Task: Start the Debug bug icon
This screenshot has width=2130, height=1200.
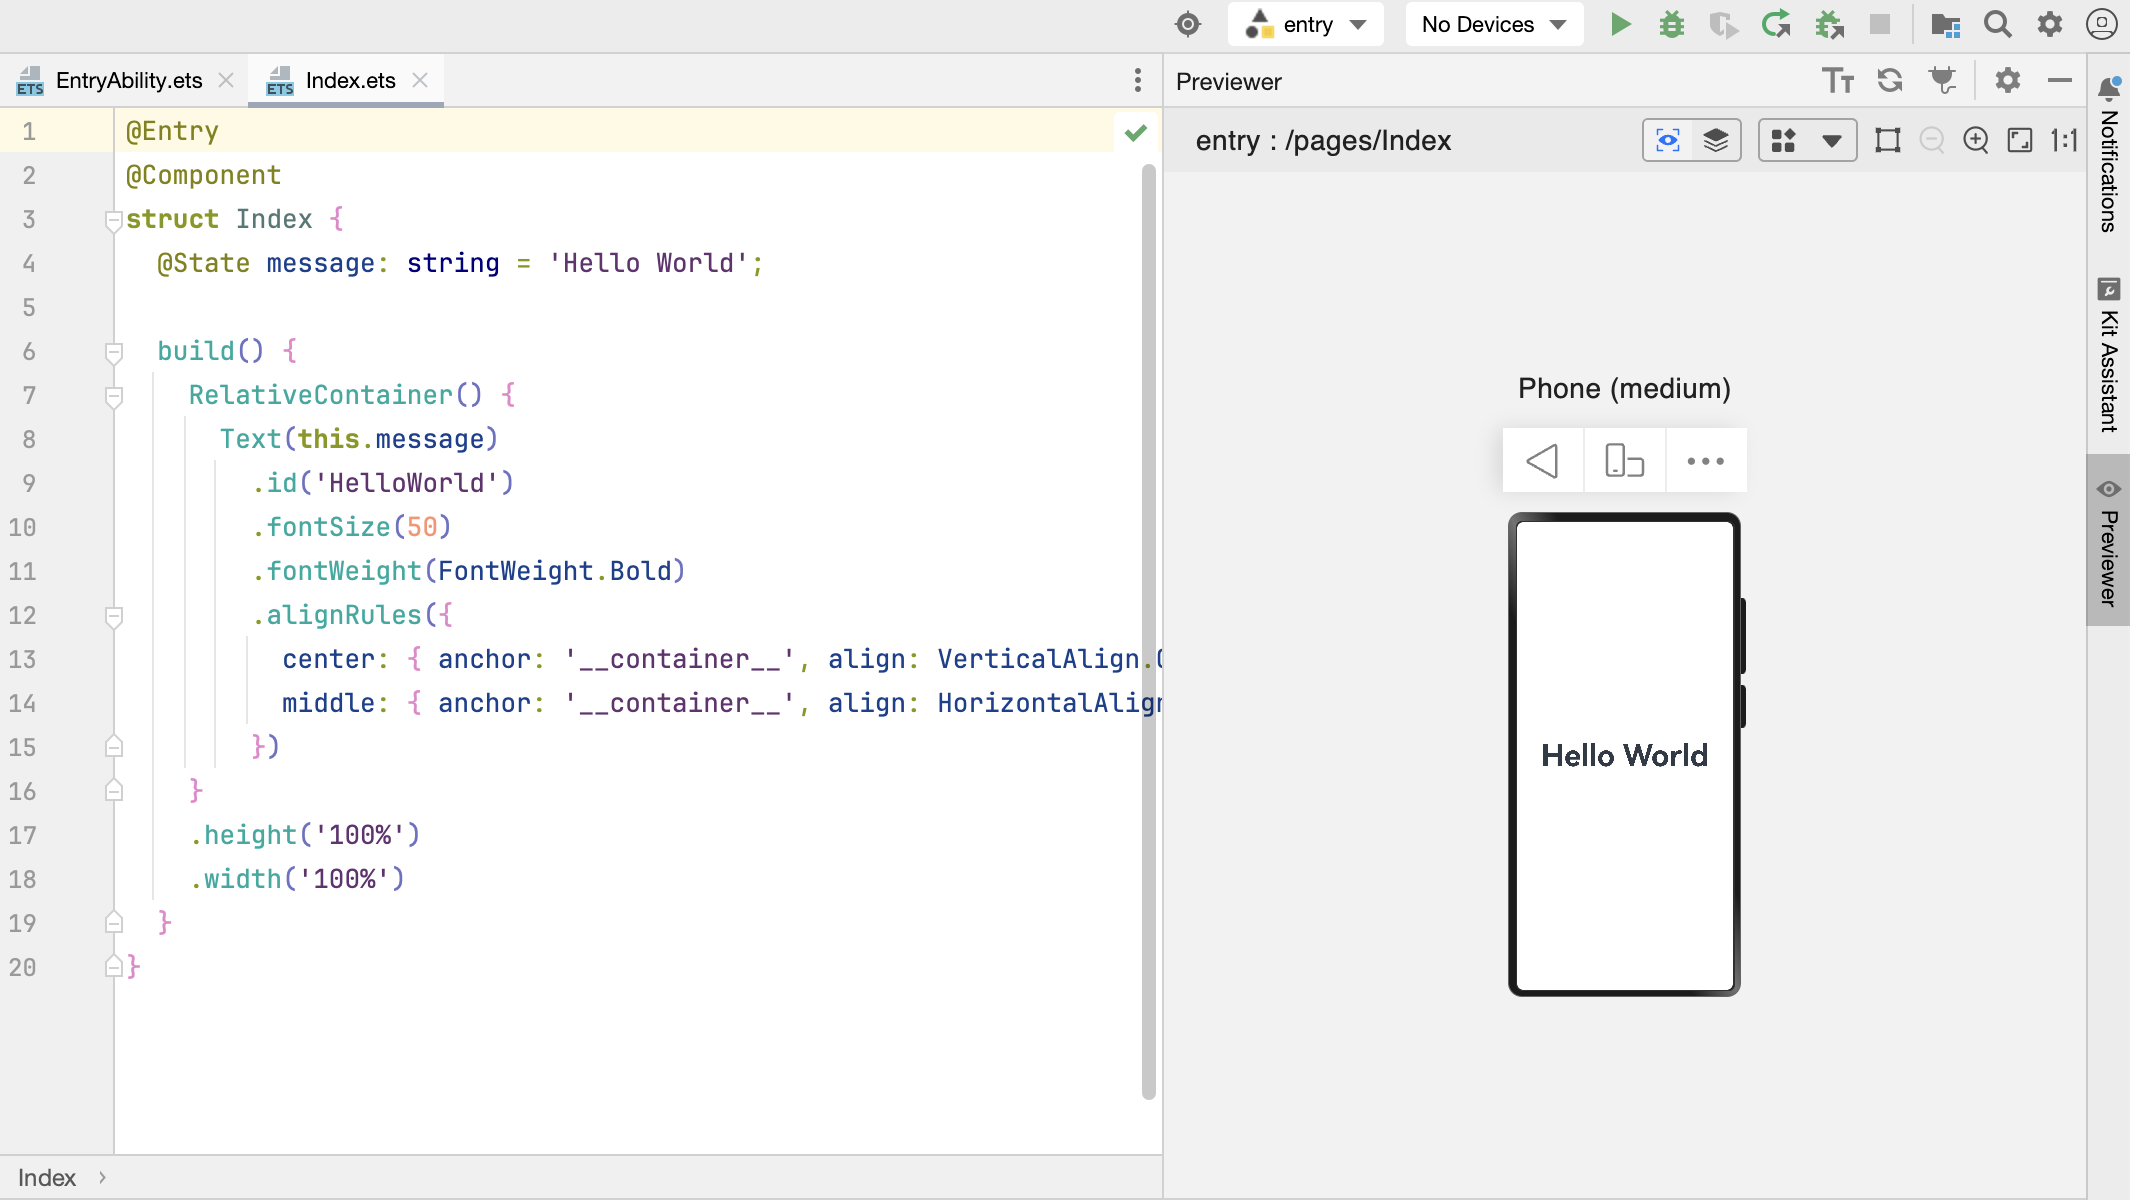Action: coord(1672,24)
